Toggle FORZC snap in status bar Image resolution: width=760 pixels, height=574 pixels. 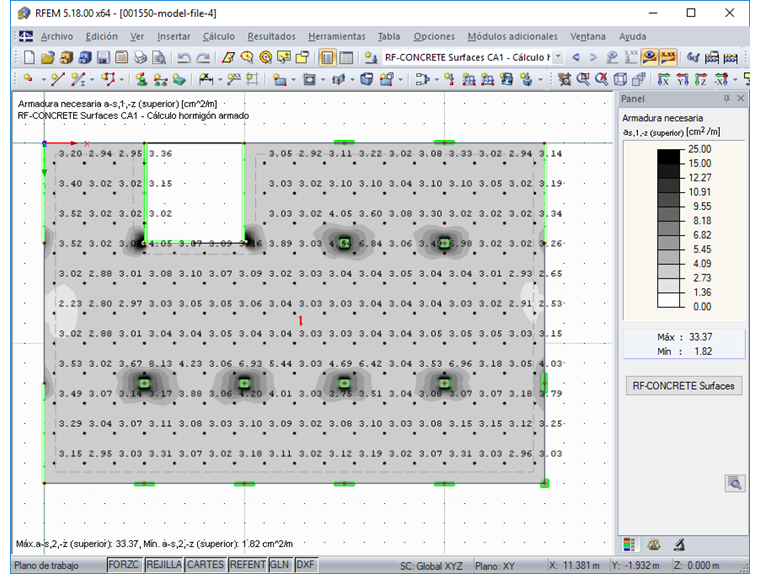click(124, 564)
